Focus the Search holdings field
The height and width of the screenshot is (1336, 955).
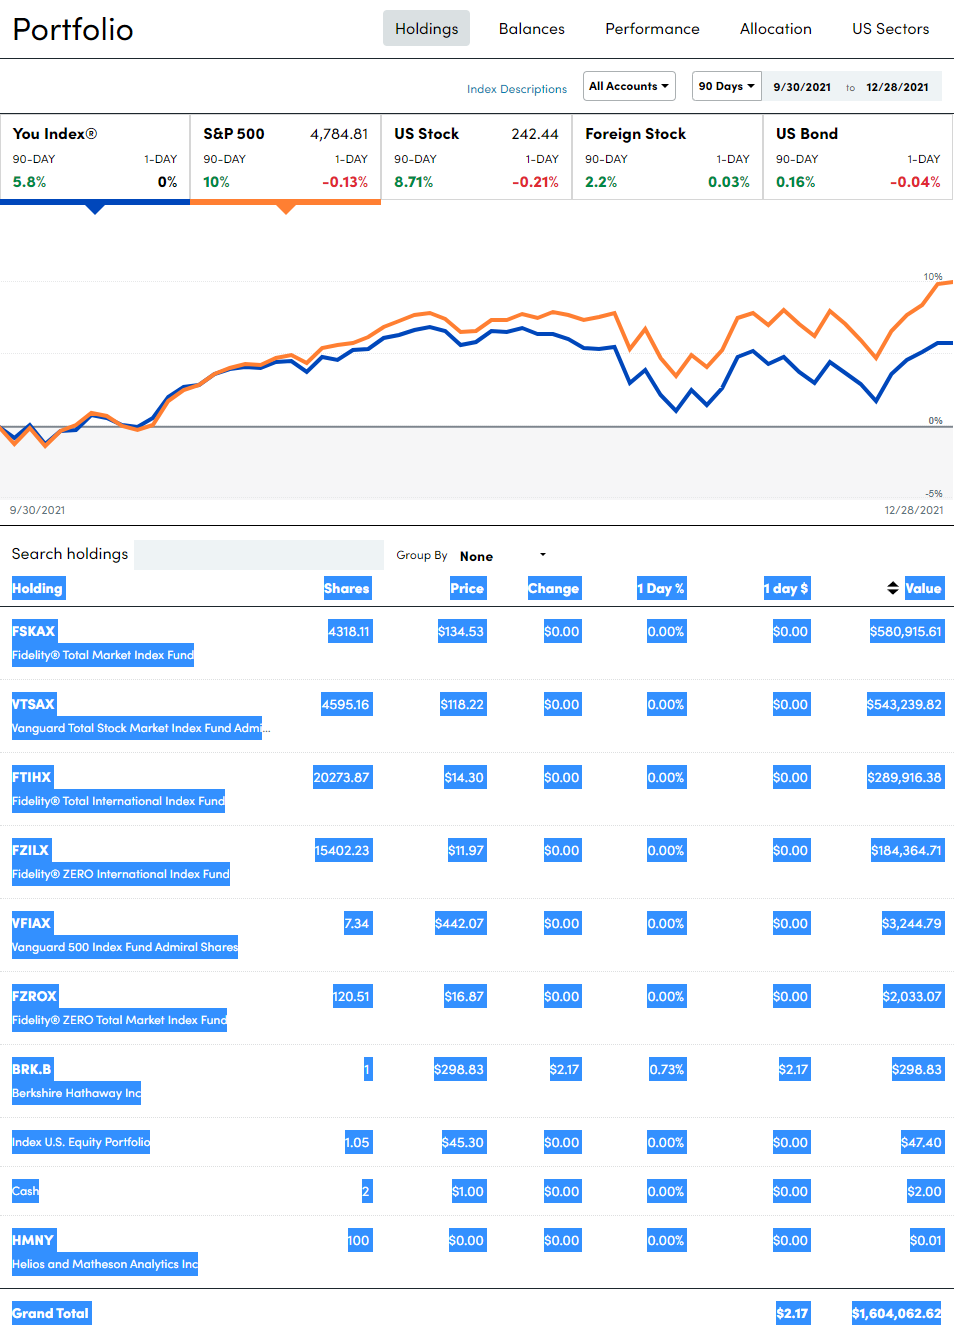pyautogui.click(x=259, y=555)
